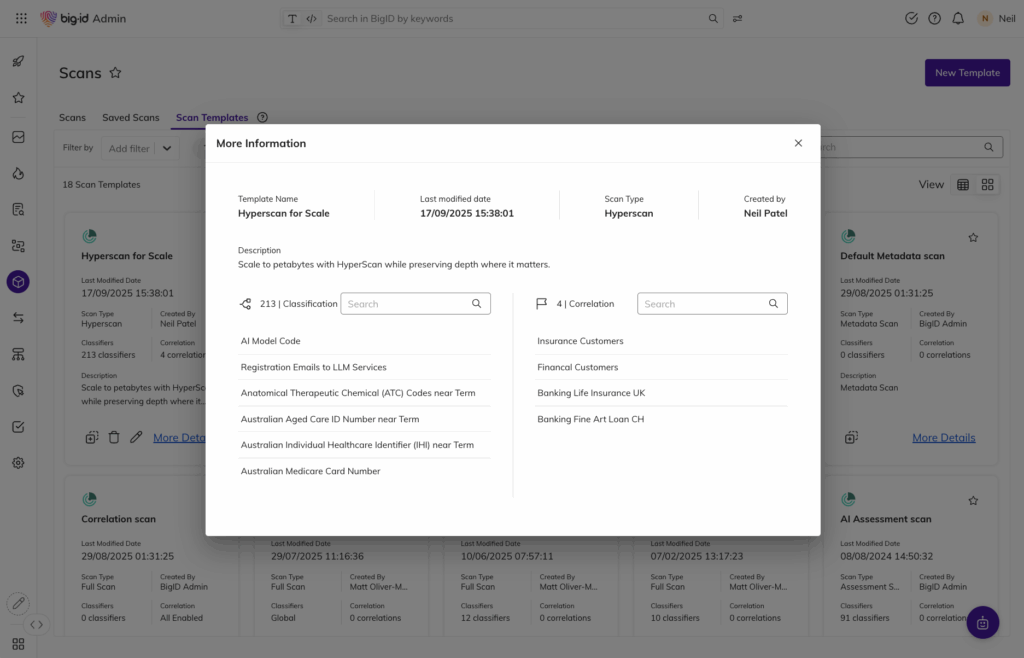Open the app launcher grid menu
Viewport: 1024px width, 658px height.
click(x=18, y=18)
